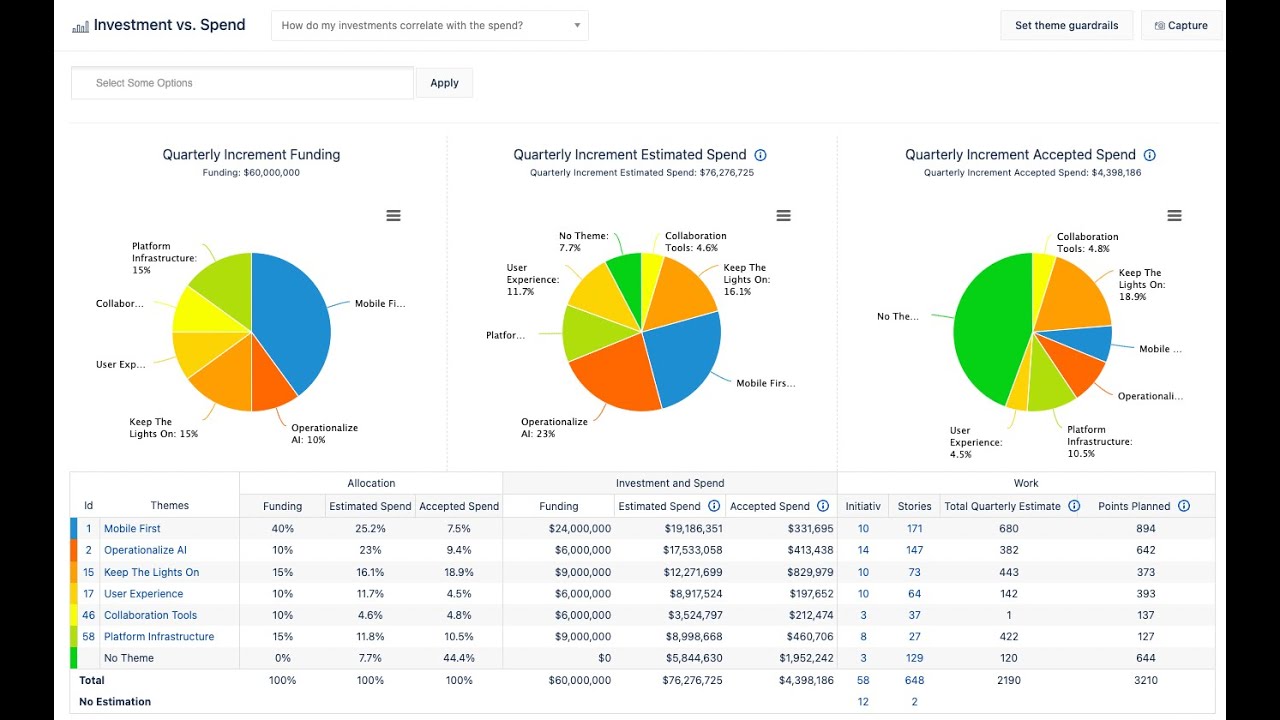The image size is (1280, 720).
Task: Click points planned total 3210
Action: [x=1146, y=680]
